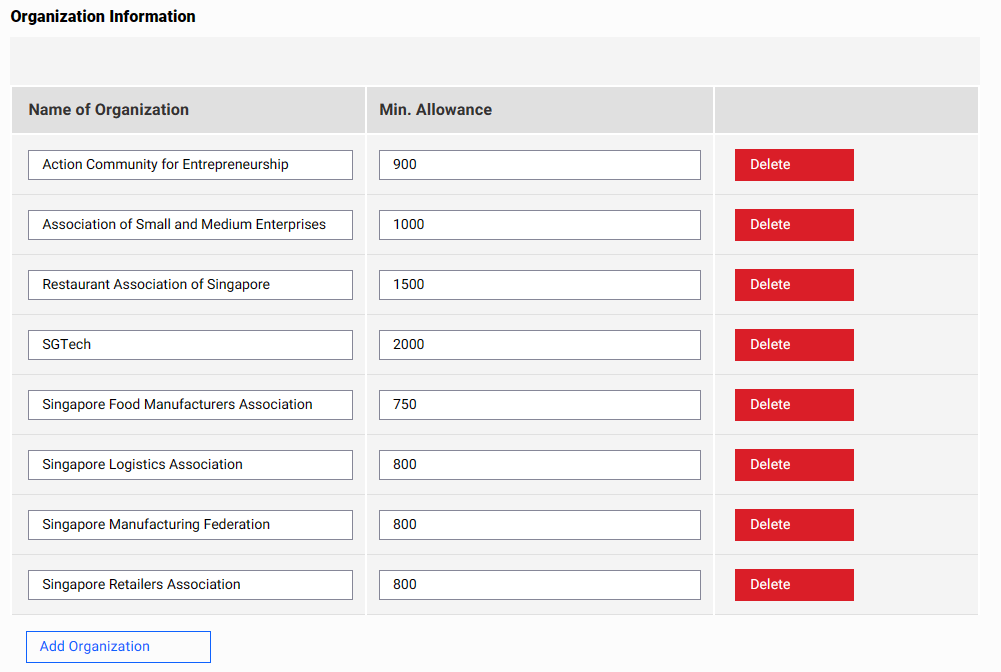Screen dimensions: 1001x672
Task: Edit the Action Community for Entrepreneurship name field
Action: pyautogui.click(x=190, y=165)
